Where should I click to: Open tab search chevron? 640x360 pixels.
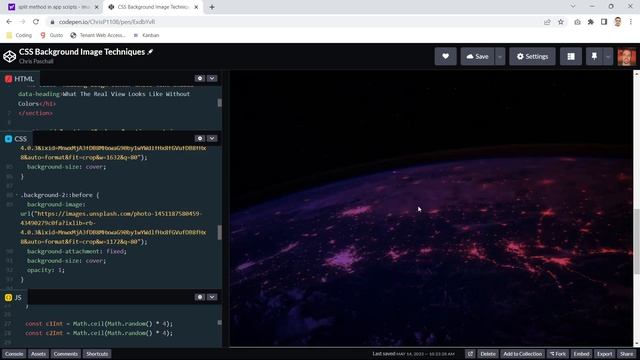point(573,6)
